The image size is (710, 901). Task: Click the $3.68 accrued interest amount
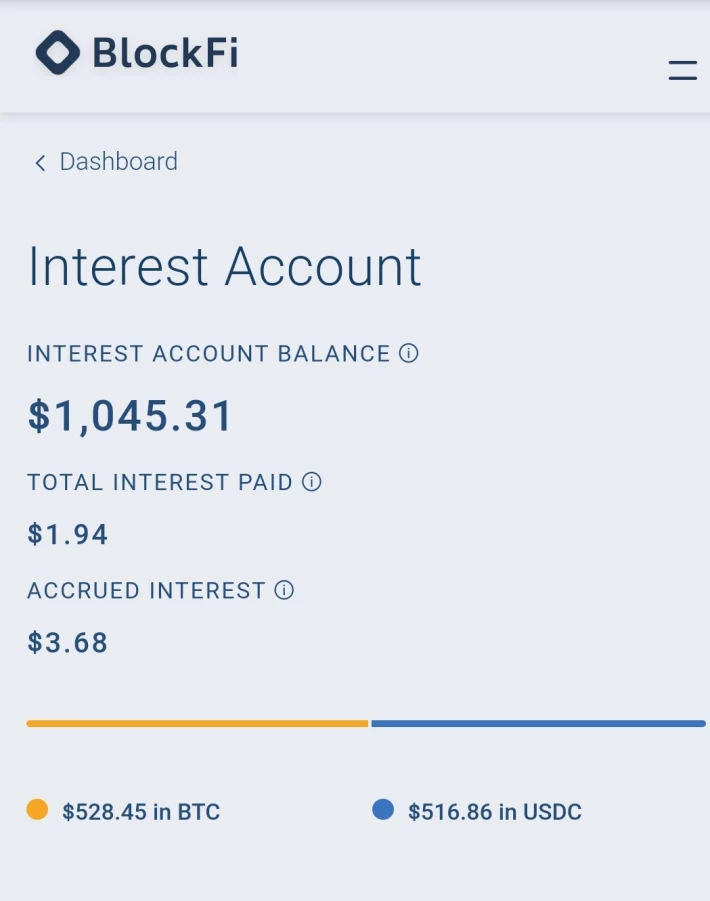tap(67, 642)
